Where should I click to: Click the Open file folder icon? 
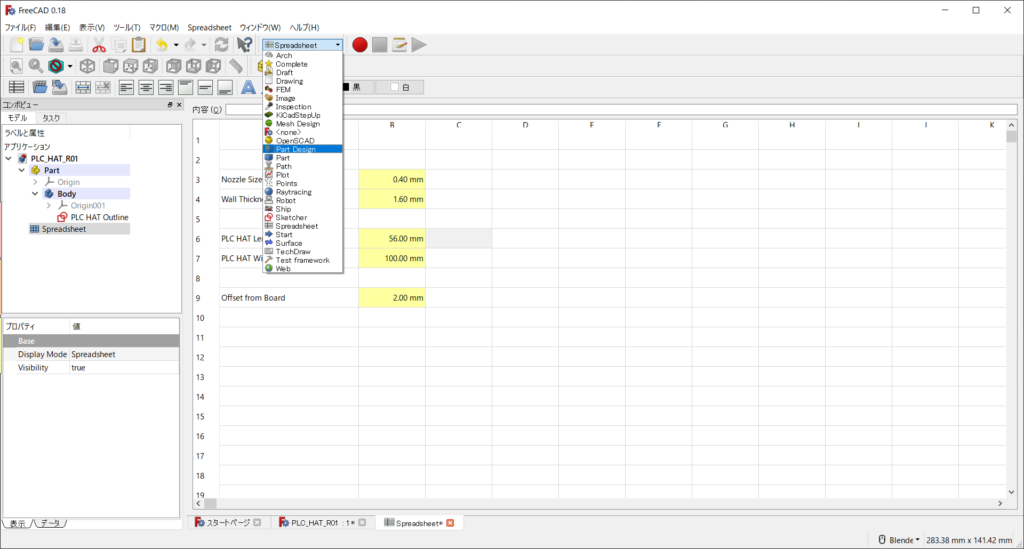coord(36,45)
